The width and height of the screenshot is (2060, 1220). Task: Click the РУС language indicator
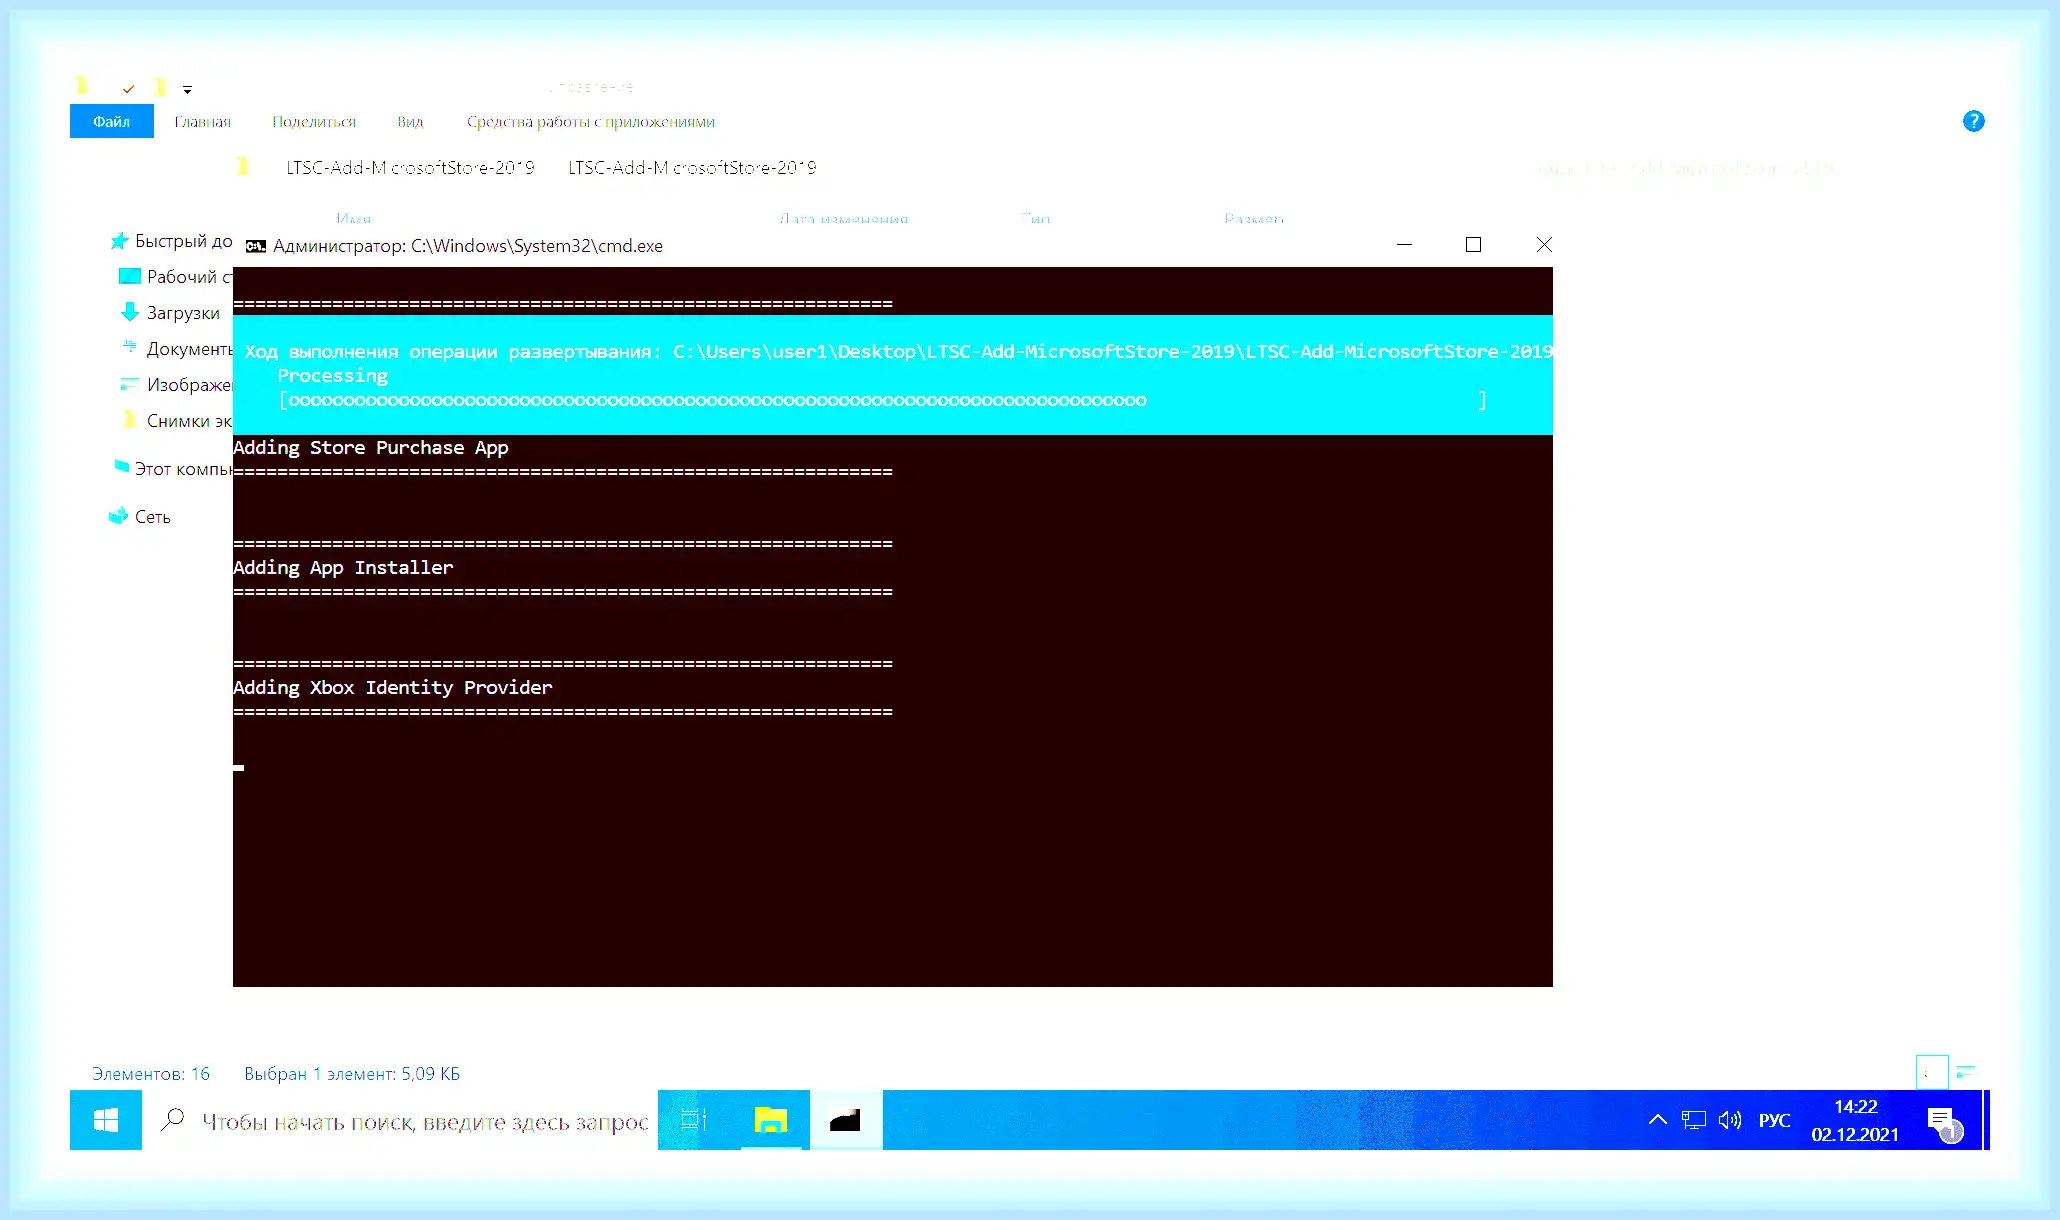pyautogui.click(x=1774, y=1120)
